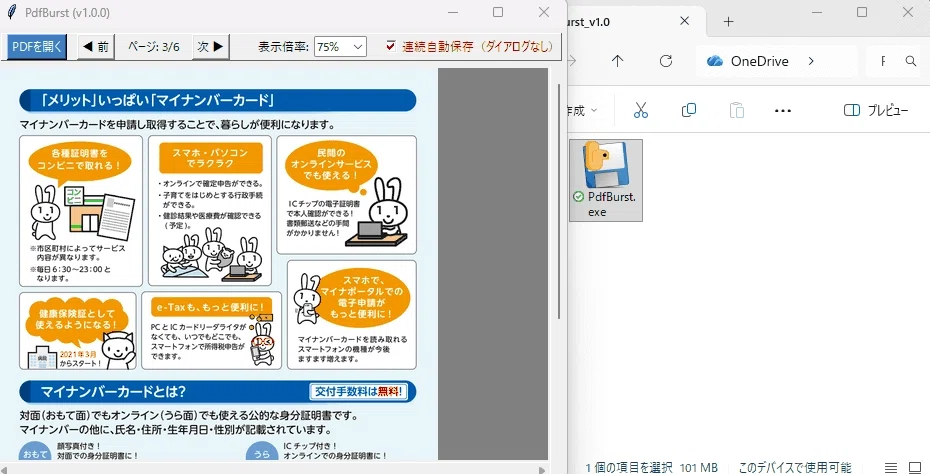Click the horizontal scrollbar in PdfBurst viewer
The image size is (930, 474).
click(x=273, y=469)
